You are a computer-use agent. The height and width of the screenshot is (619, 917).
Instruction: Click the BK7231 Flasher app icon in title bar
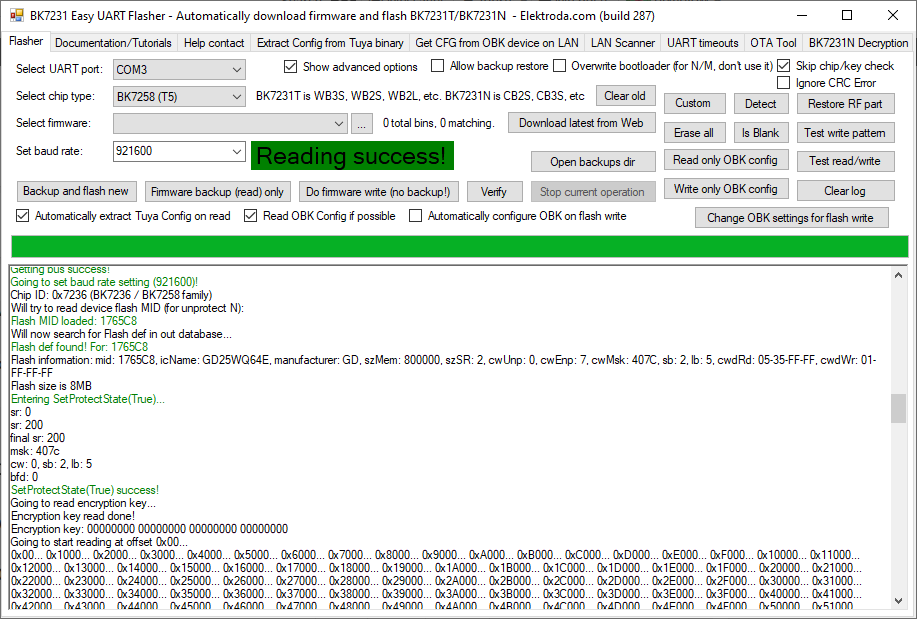17,16
